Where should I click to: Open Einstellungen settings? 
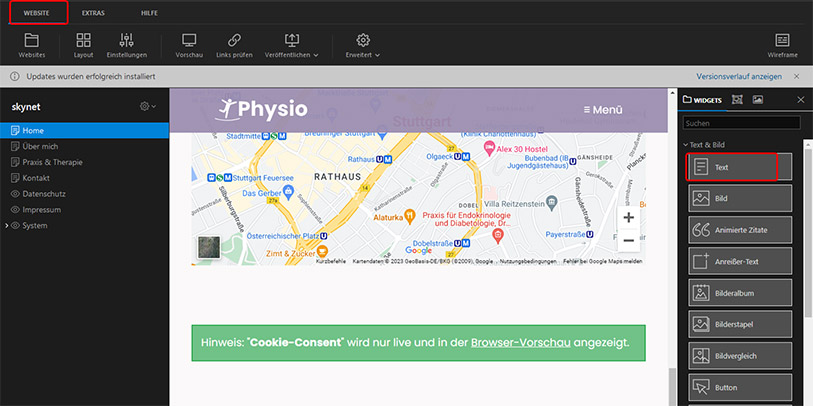(x=127, y=46)
